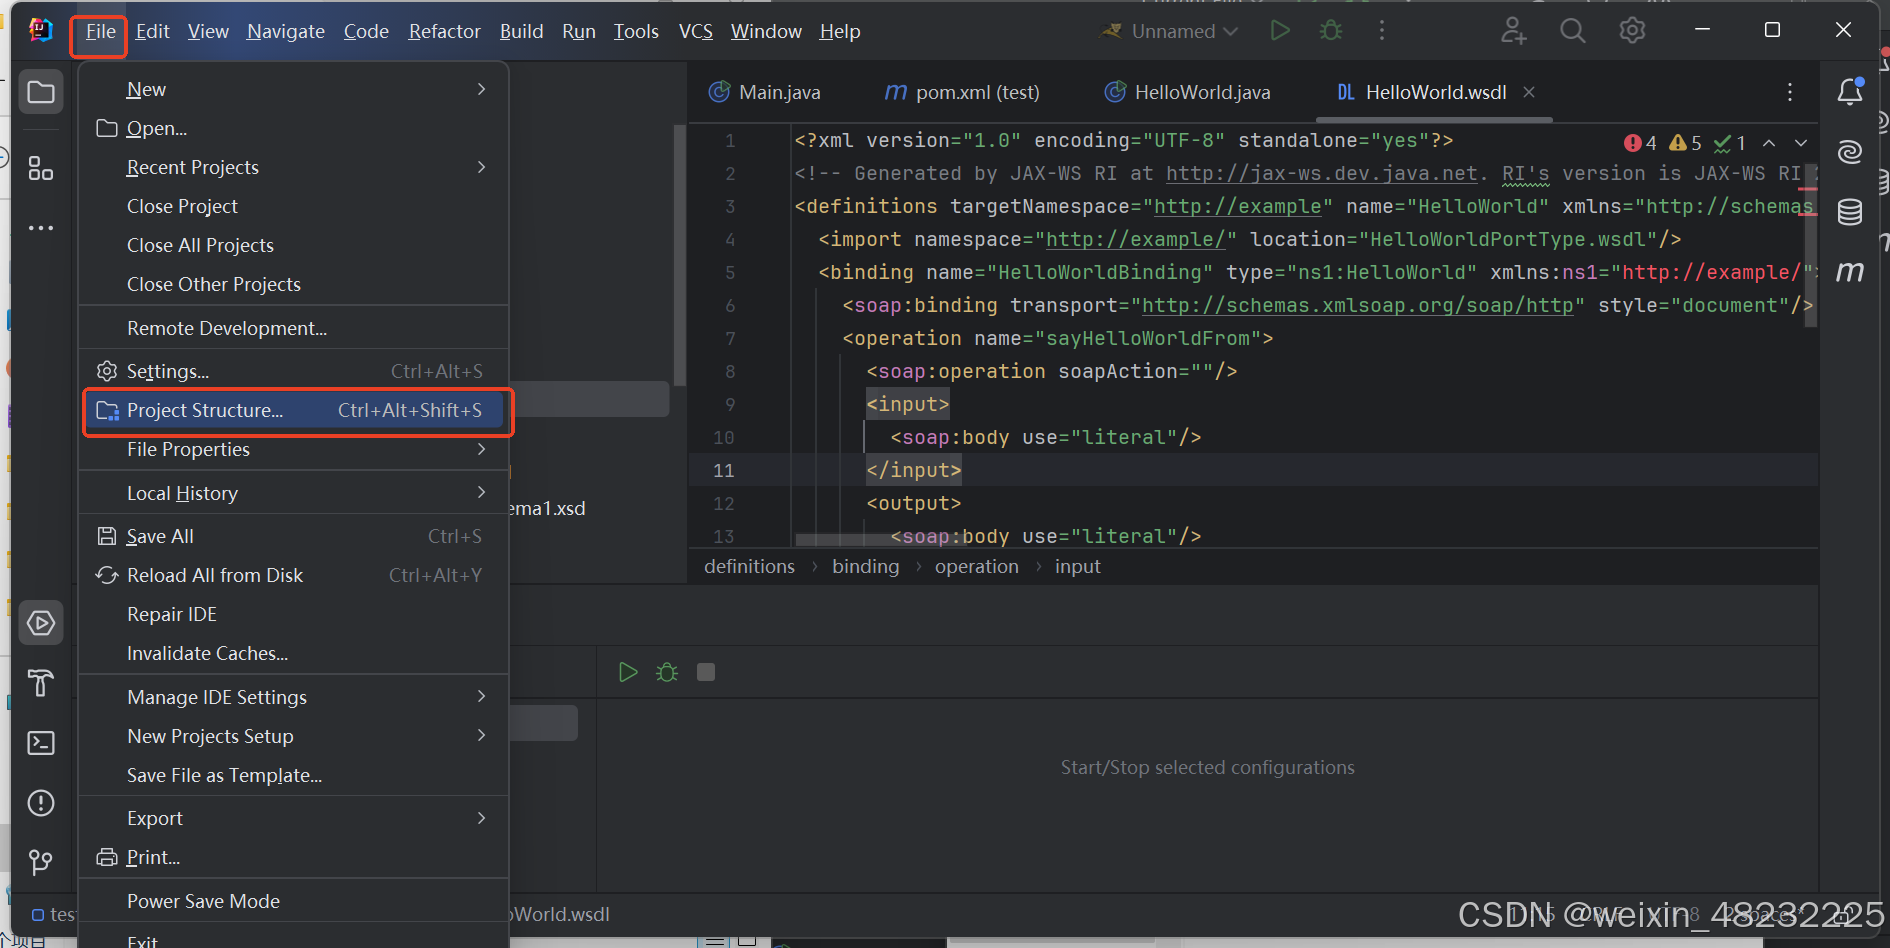Image resolution: width=1890 pixels, height=948 pixels.
Task: Open the Edit menu
Action: 152,31
